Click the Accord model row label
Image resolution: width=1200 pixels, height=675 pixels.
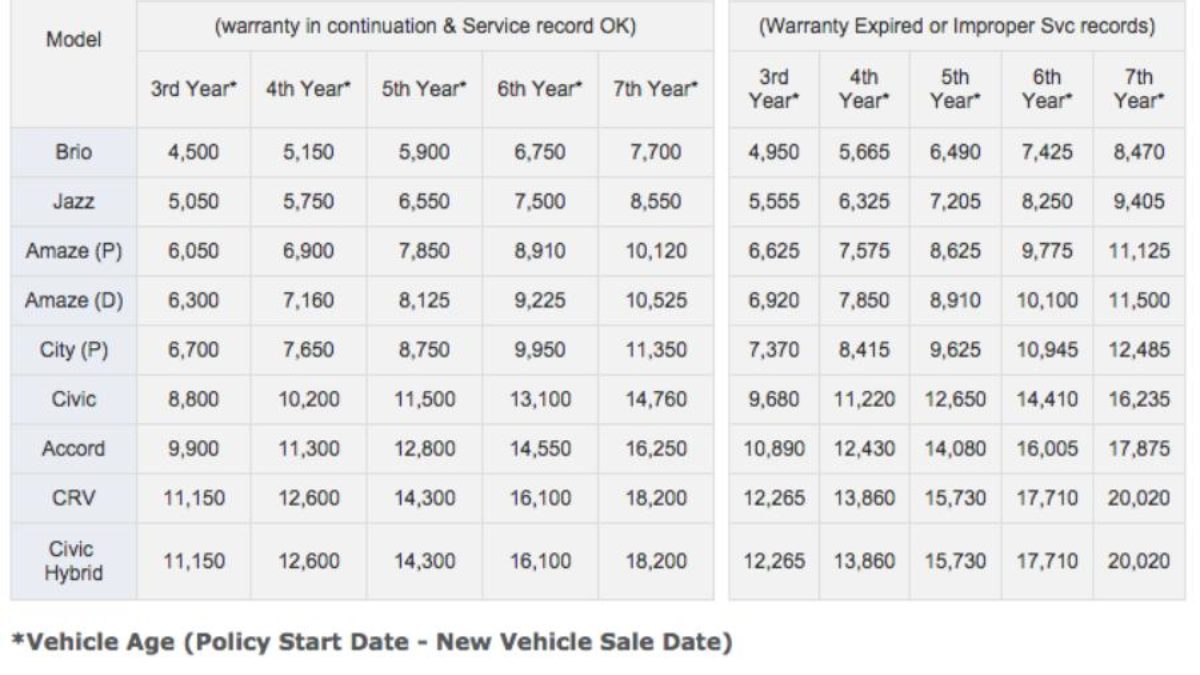coord(73,449)
